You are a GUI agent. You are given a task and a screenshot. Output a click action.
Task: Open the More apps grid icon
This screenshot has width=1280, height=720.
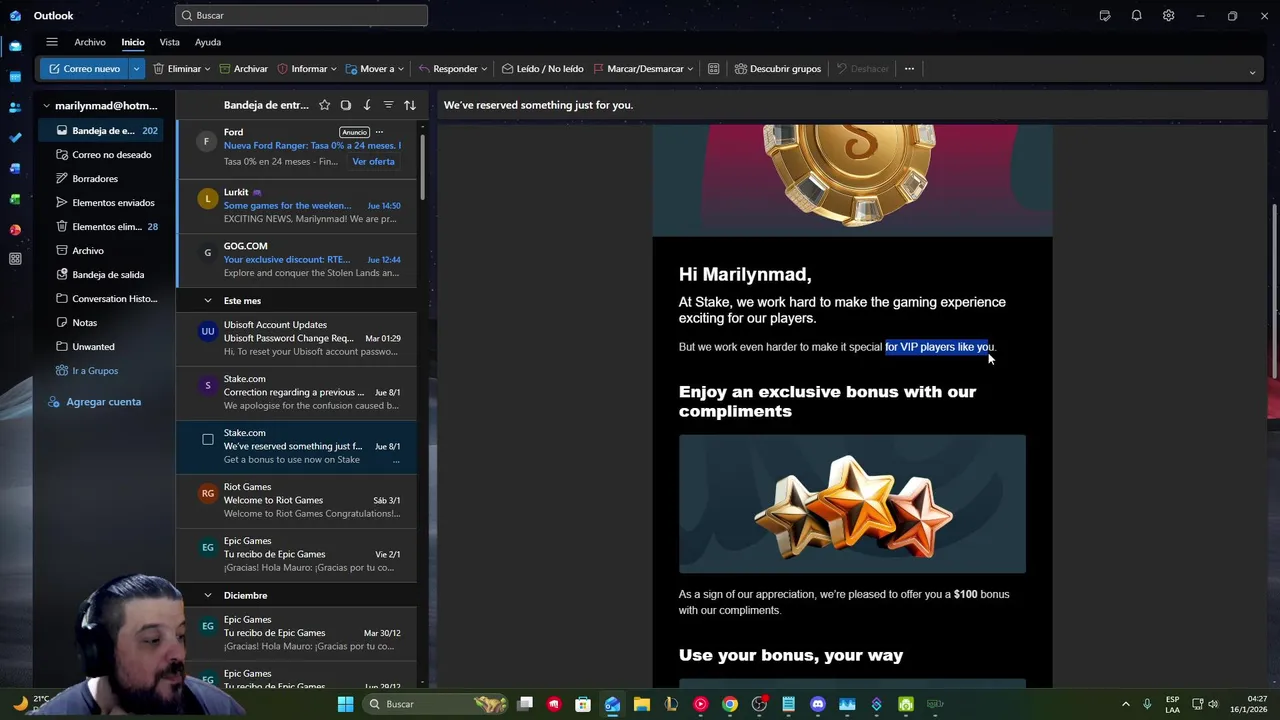[x=15, y=259]
